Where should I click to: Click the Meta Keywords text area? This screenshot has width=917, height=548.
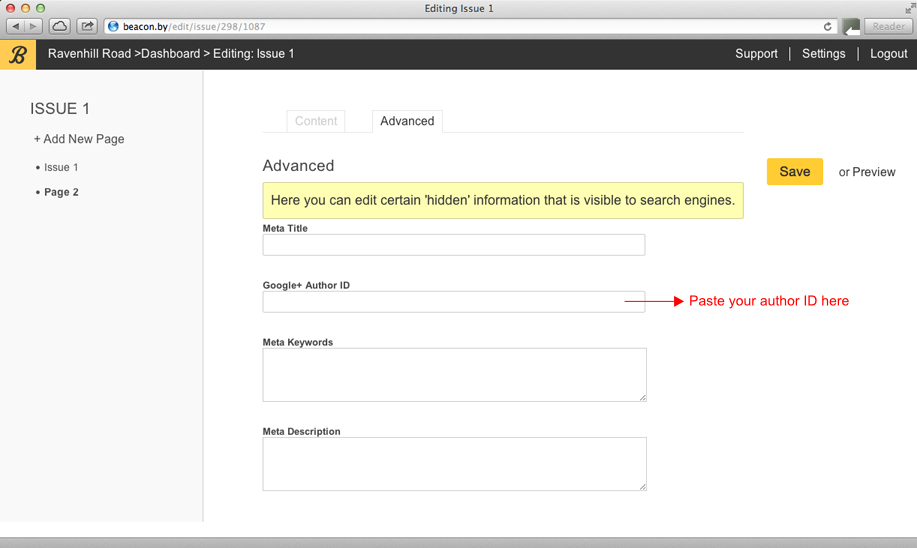coord(454,375)
